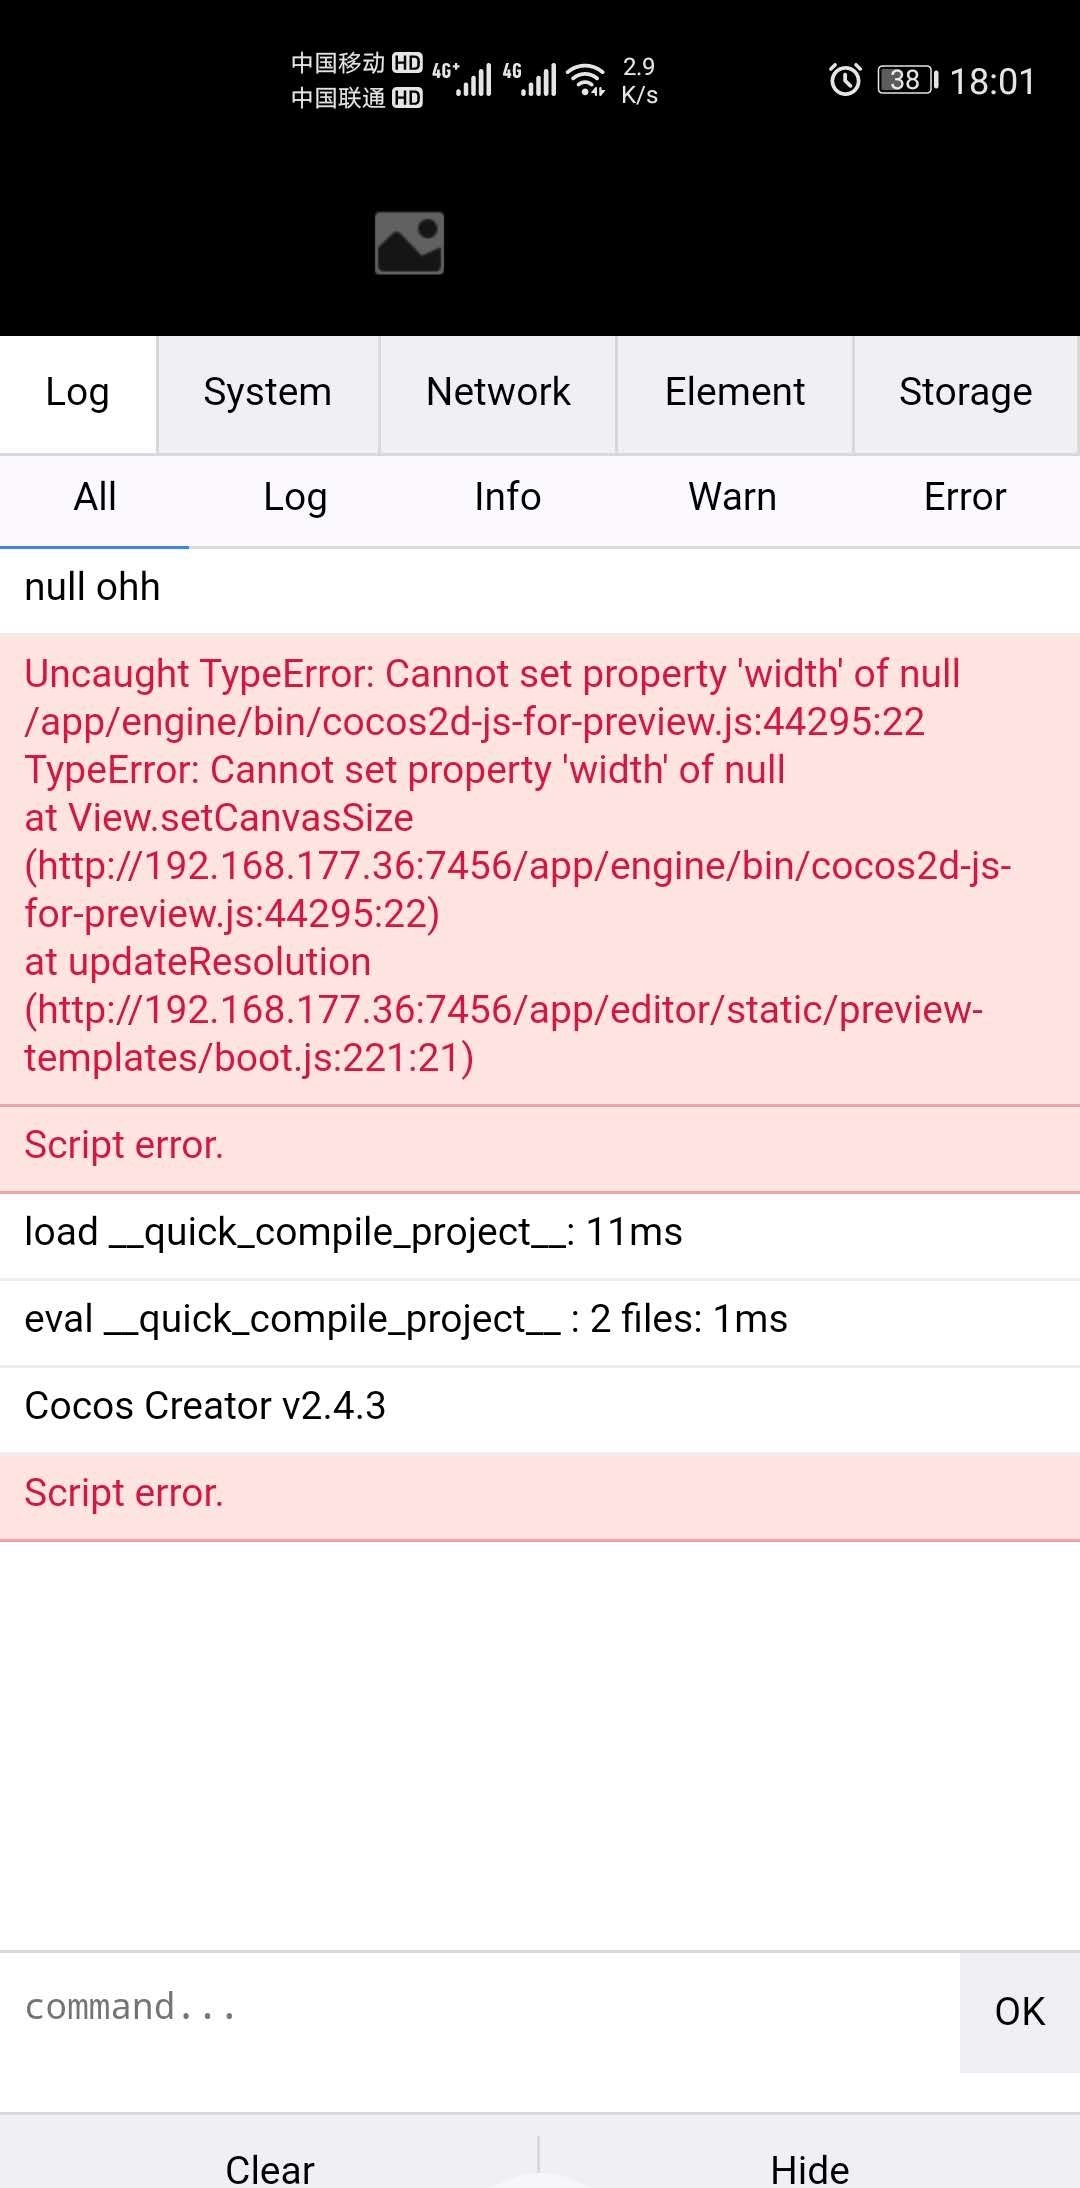Viewport: 1080px width, 2188px height.
Task: Tap the Wi-Fi signal icon
Action: [586, 80]
